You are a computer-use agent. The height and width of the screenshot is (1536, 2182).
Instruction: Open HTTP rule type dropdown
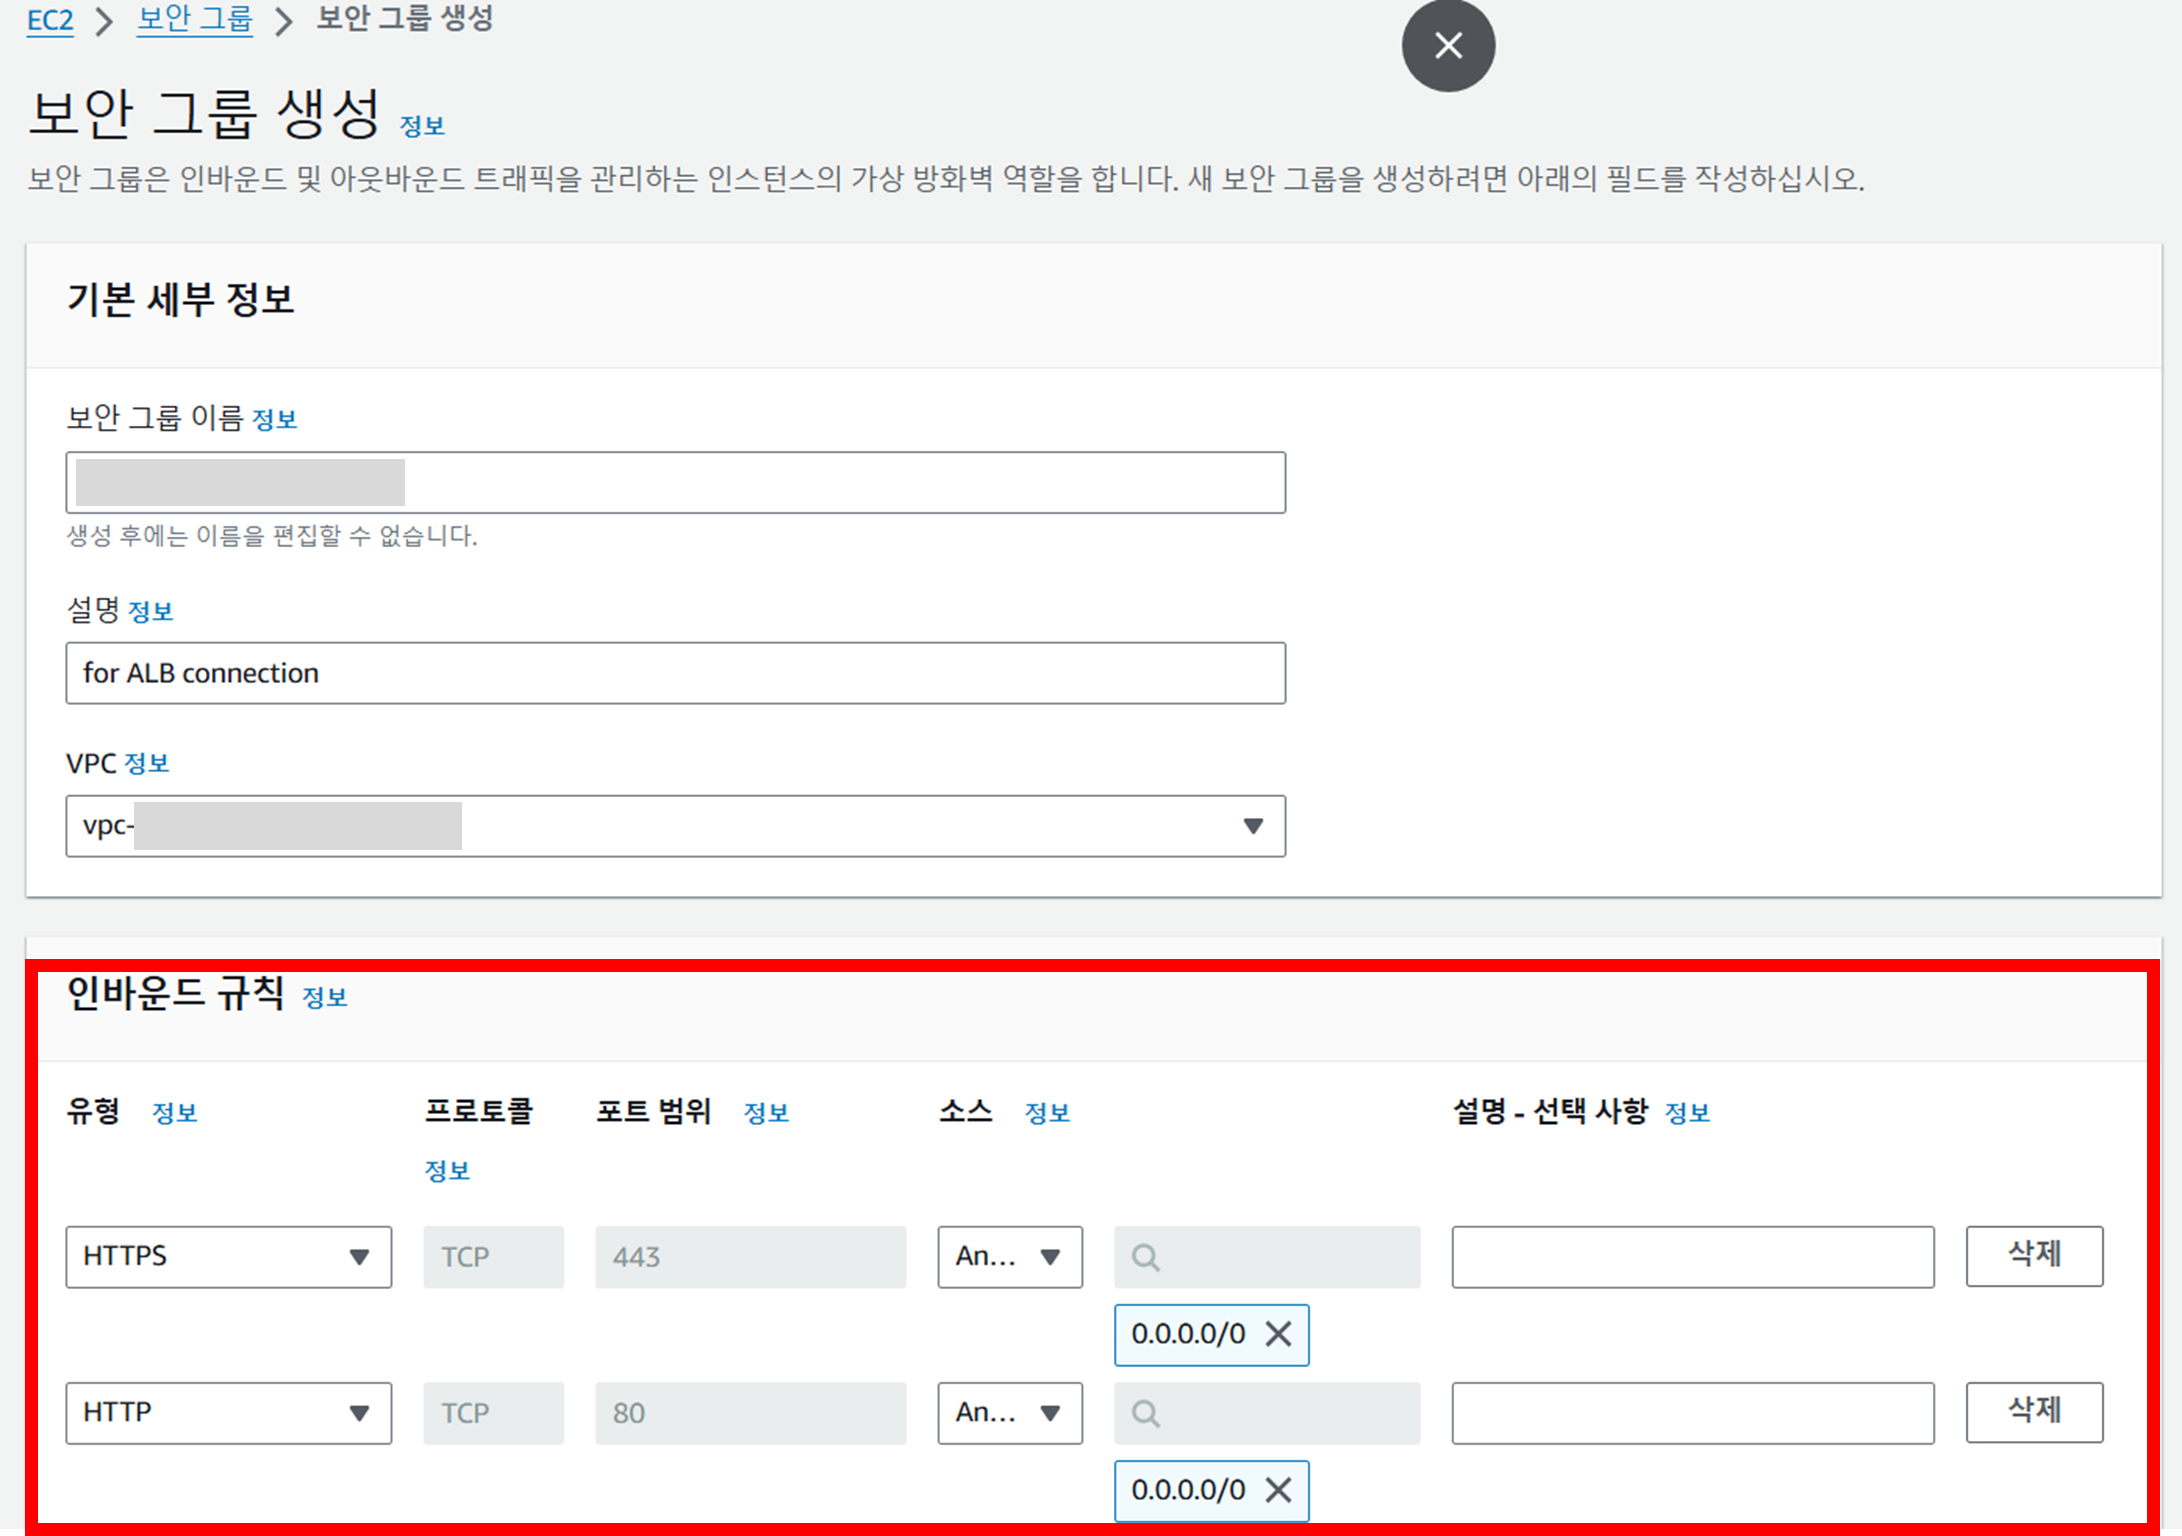[228, 1413]
